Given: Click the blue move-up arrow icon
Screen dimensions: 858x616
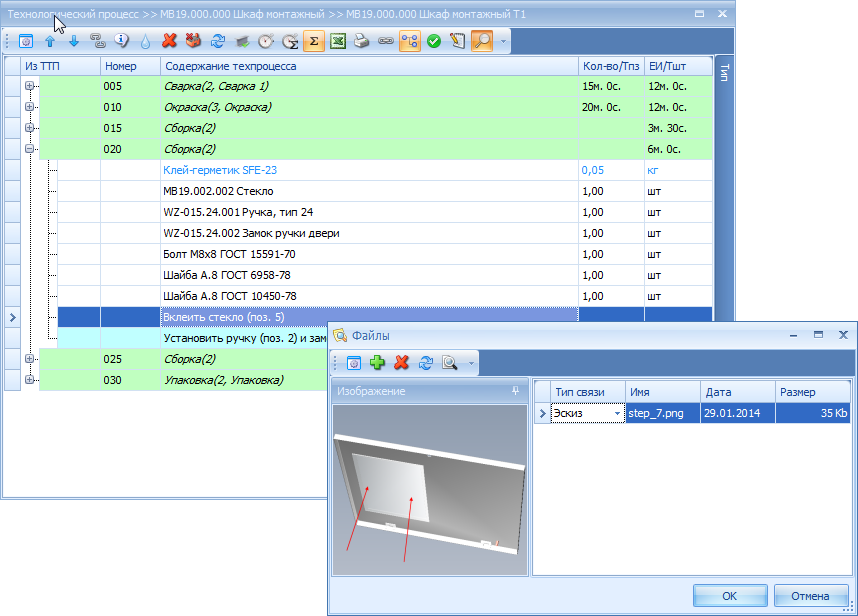Looking at the screenshot, I should tap(50, 41).
